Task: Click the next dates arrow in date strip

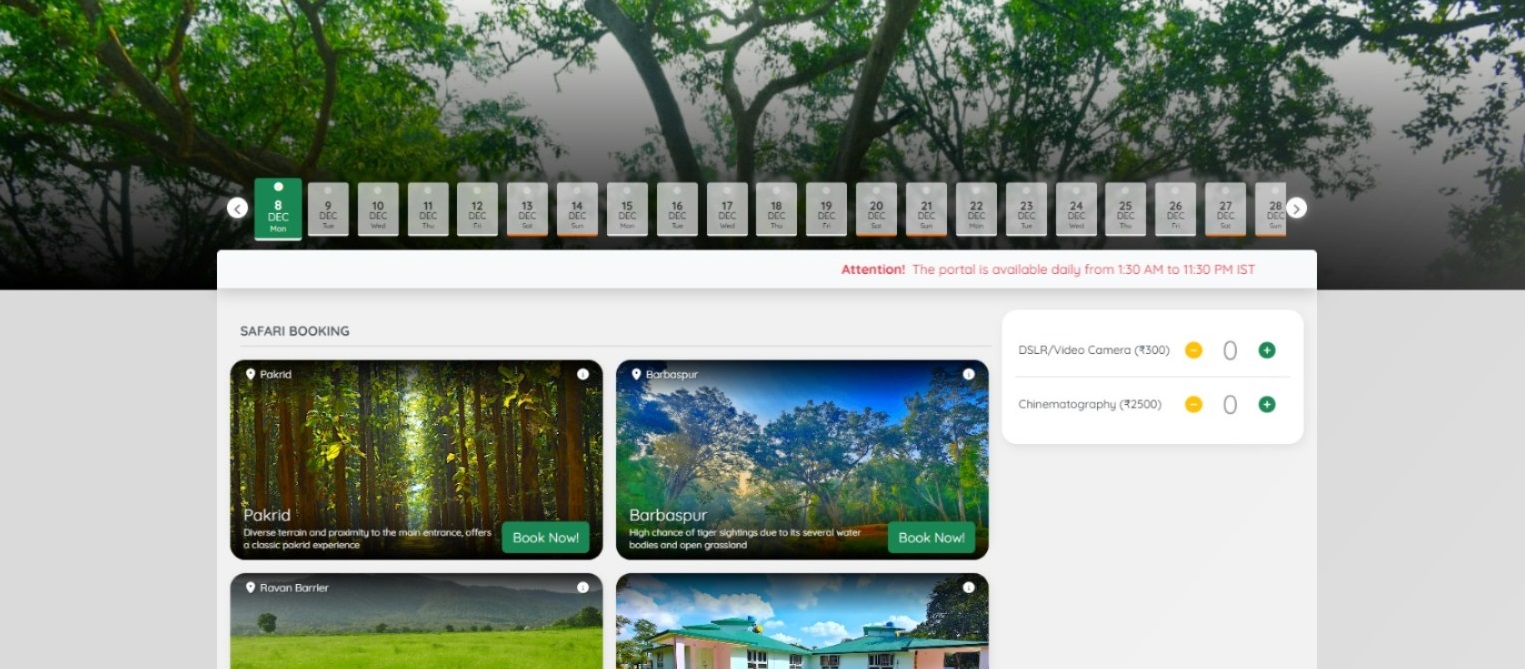Action: coord(1296,208)
